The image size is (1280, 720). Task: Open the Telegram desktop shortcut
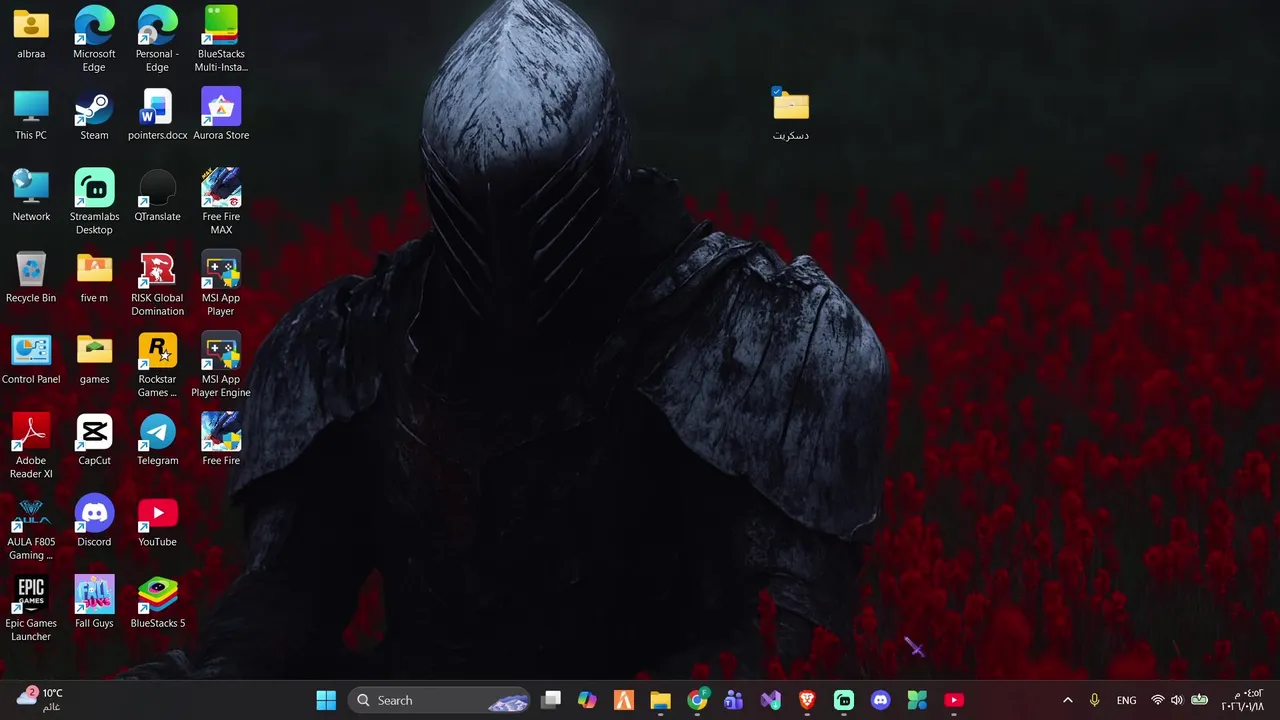pyautogui.click(x=157, y=440)
